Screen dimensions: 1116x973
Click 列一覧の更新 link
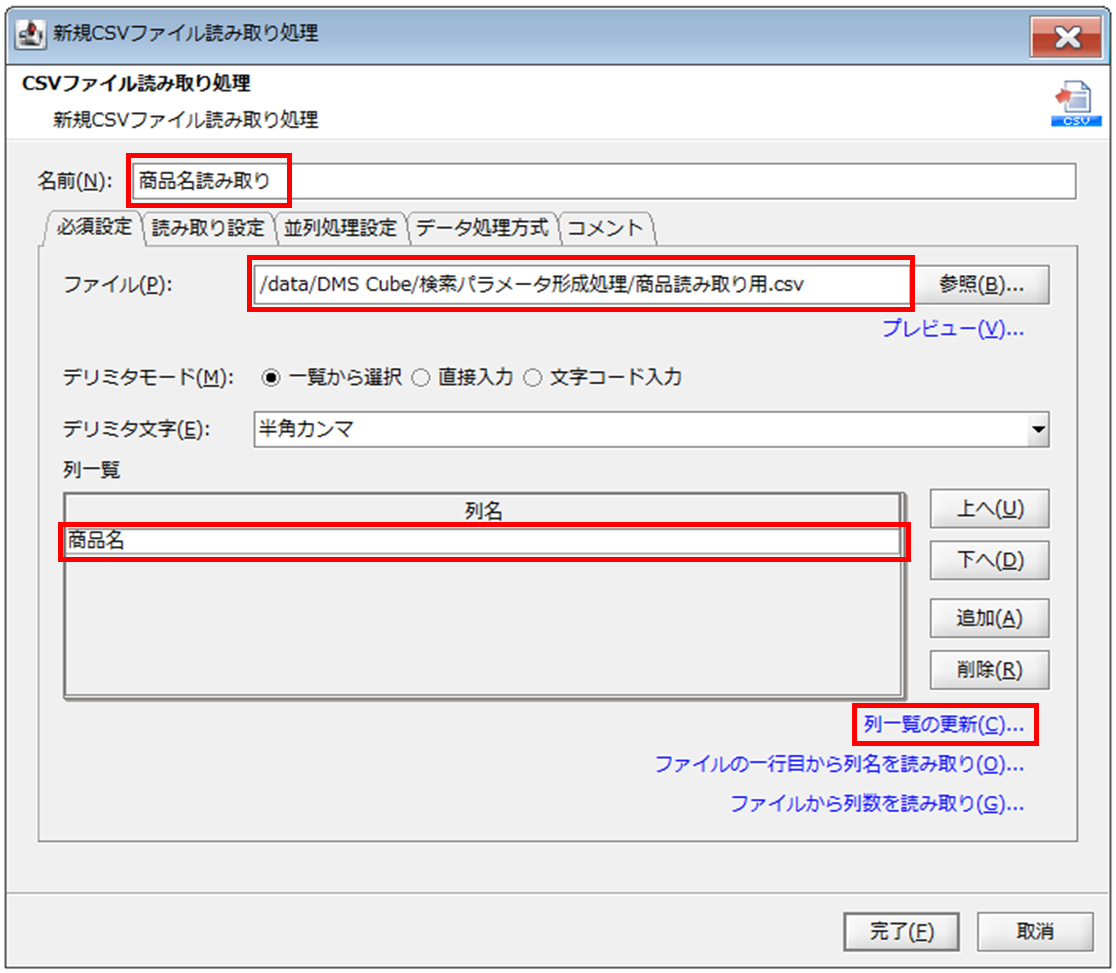943,725
